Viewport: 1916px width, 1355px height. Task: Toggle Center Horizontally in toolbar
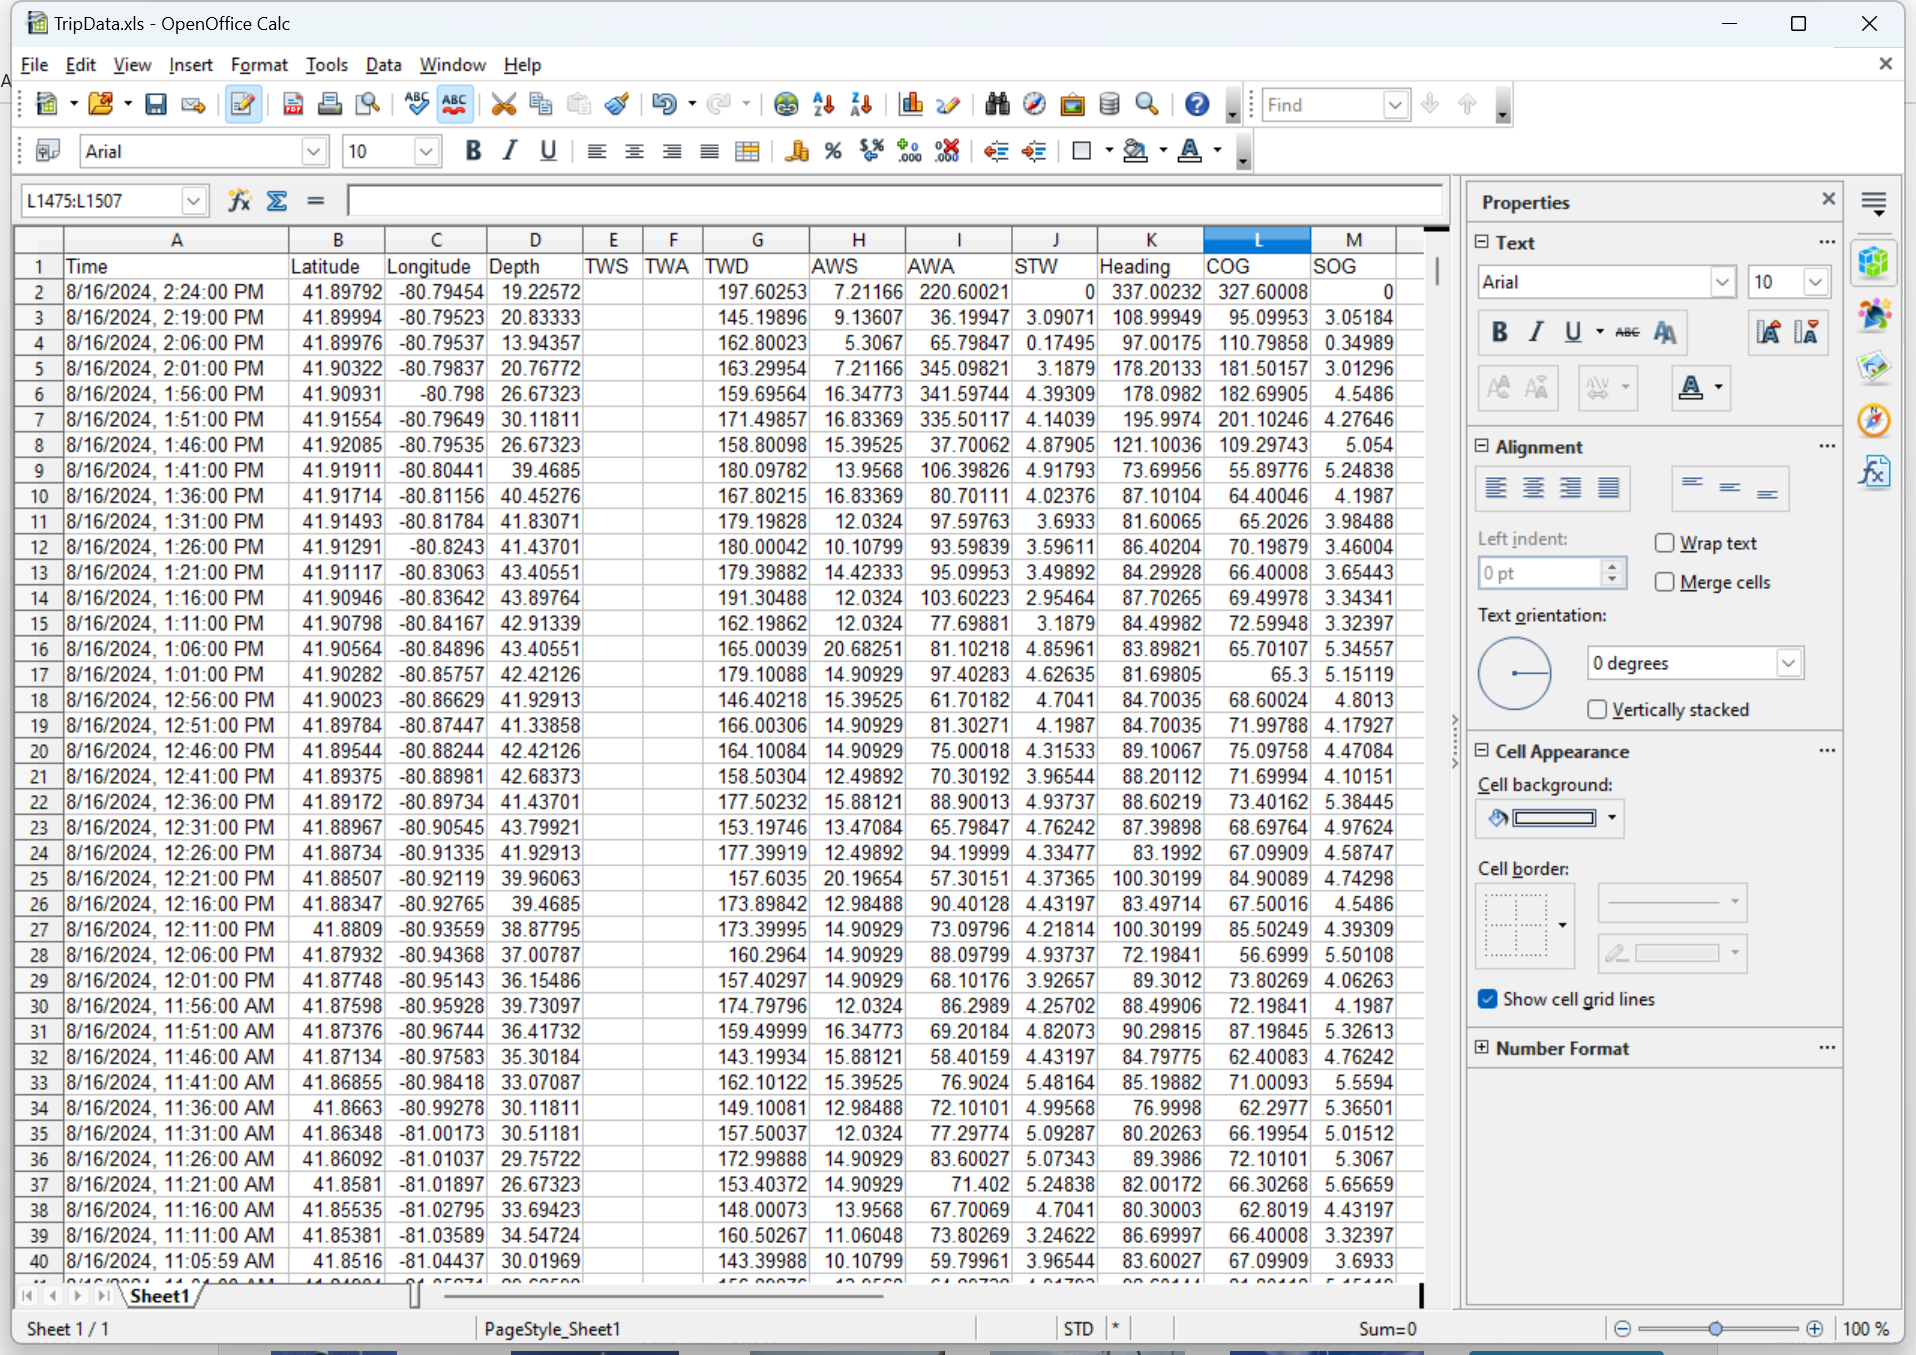pos(634,151)
